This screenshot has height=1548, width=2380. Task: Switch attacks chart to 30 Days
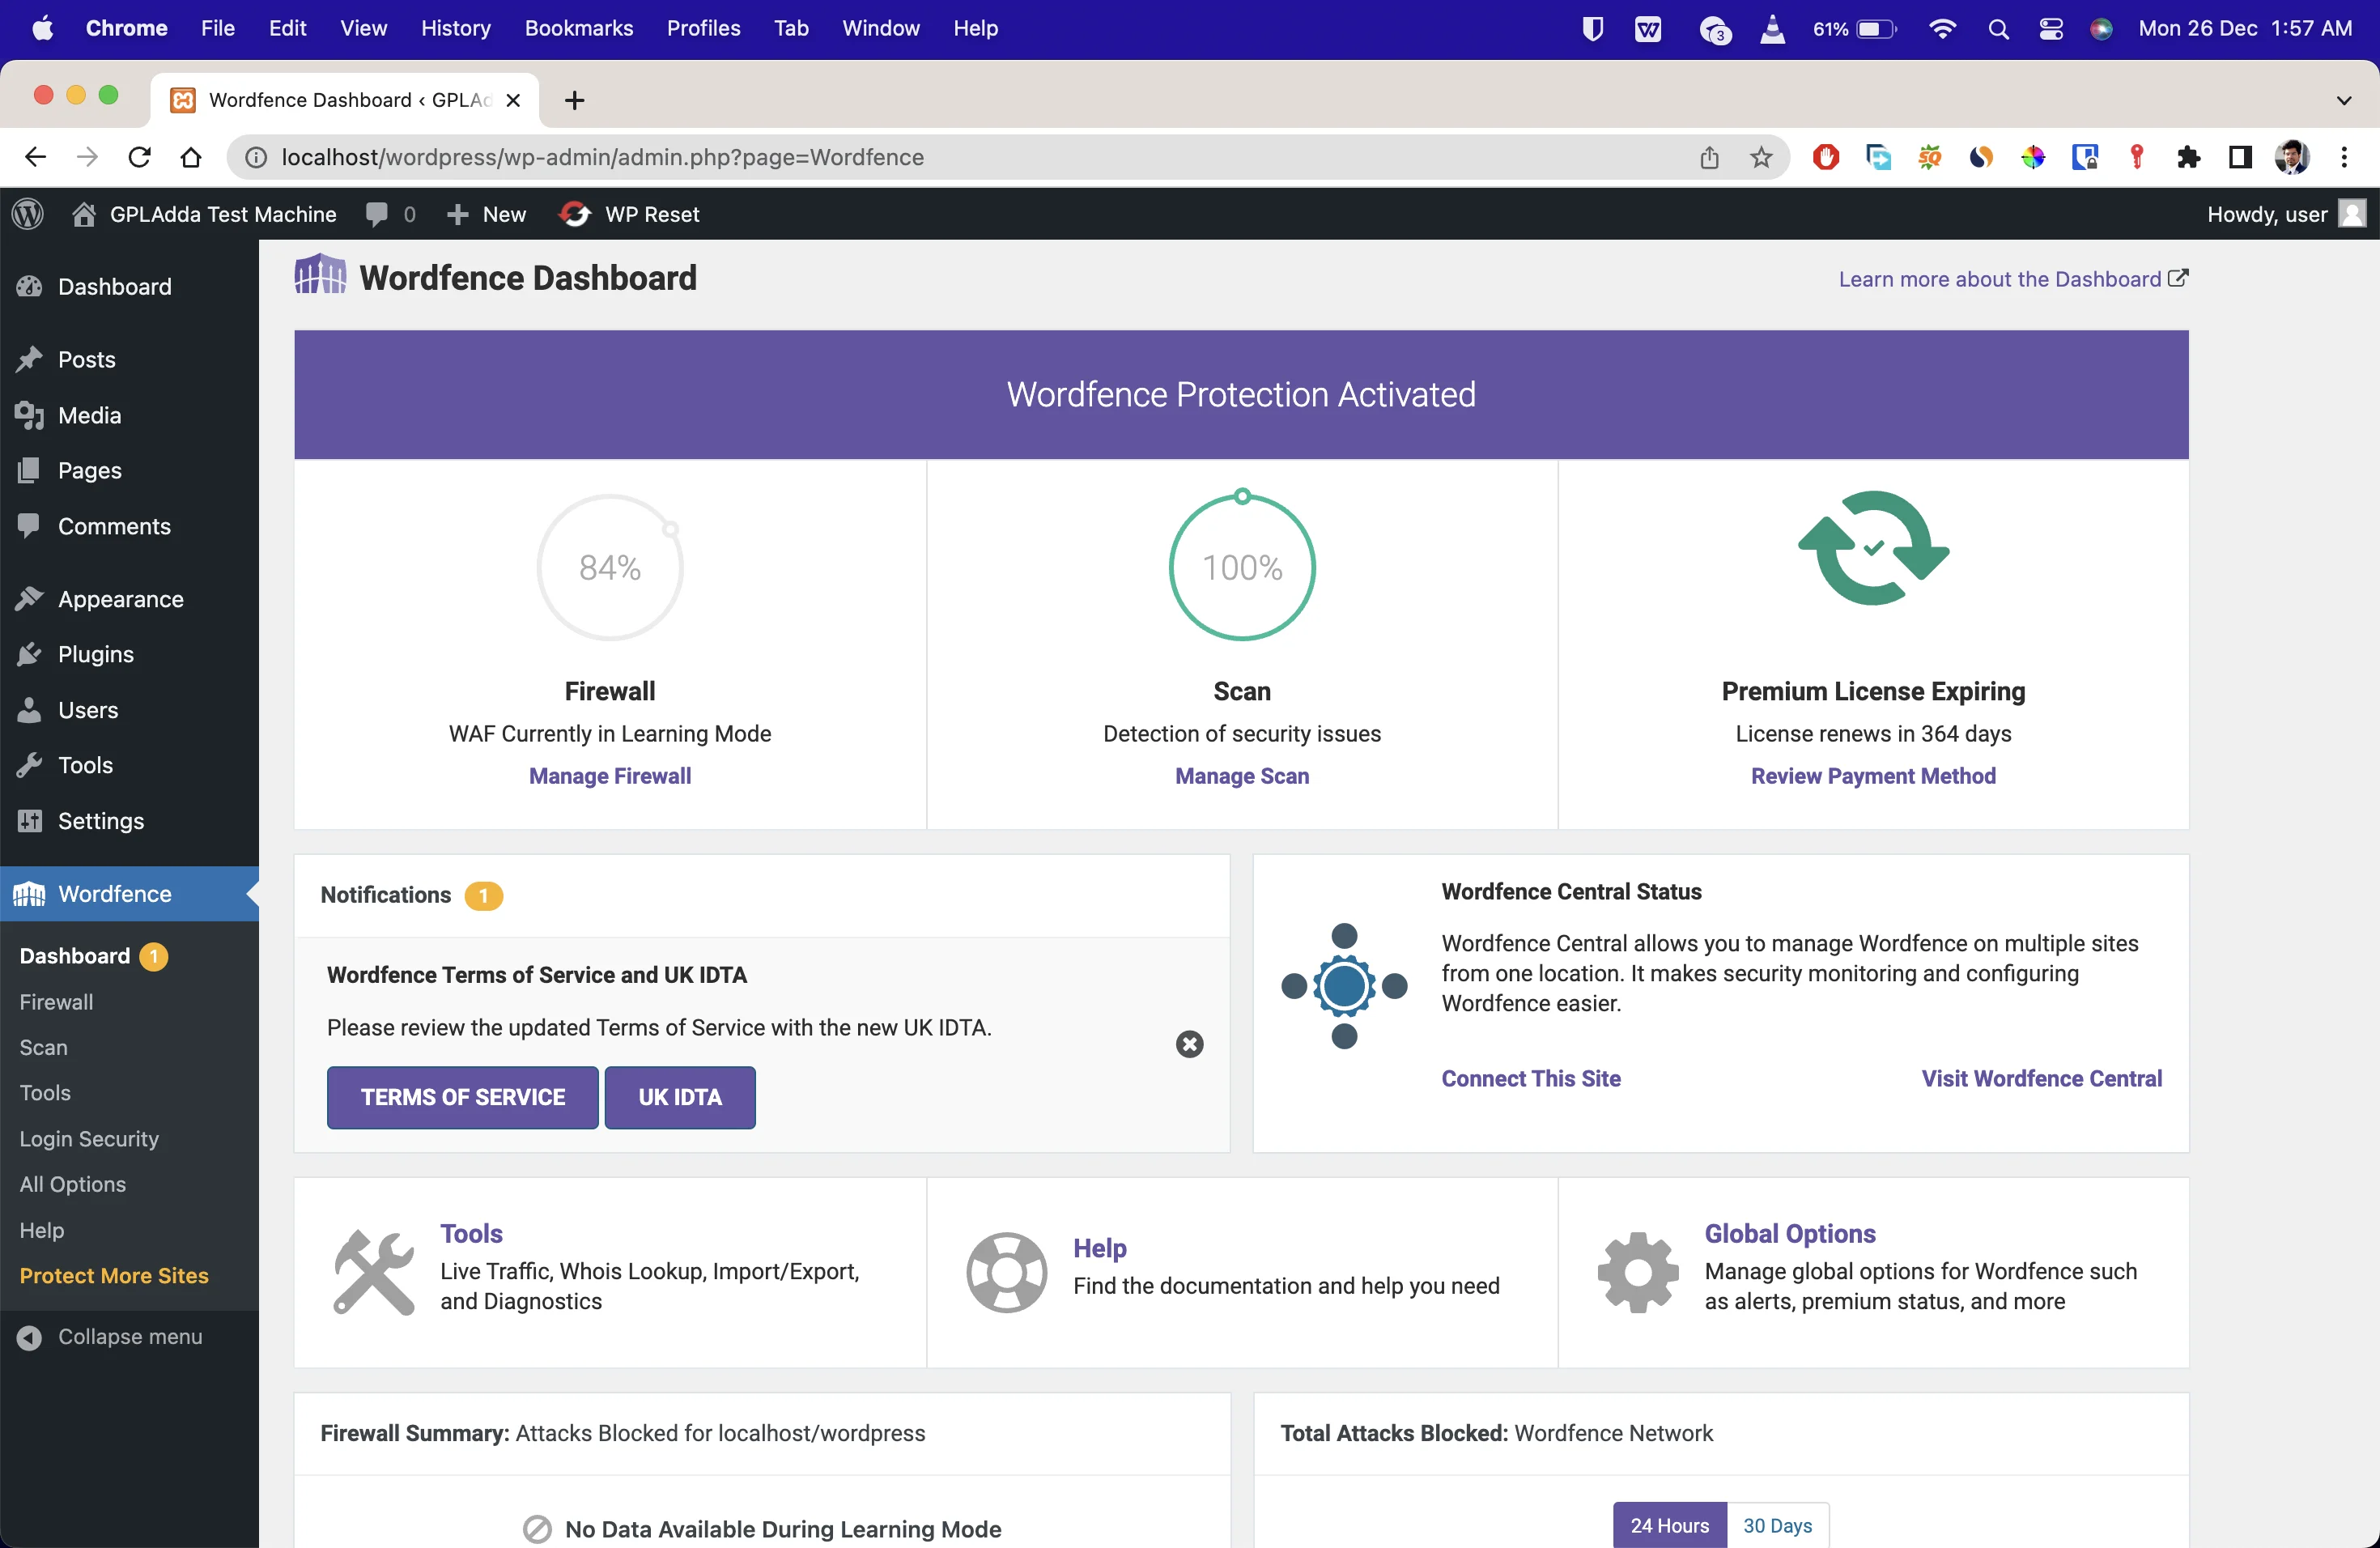coord(1777,1525)
